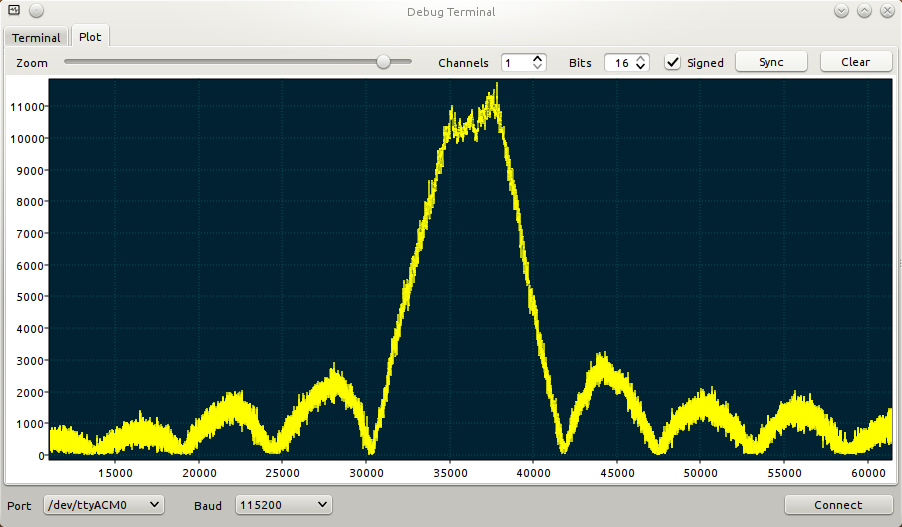Click the 60000 x-axis label
This screenshot has width=902, height=527.
pyautogui.click(x=868, y=473)
